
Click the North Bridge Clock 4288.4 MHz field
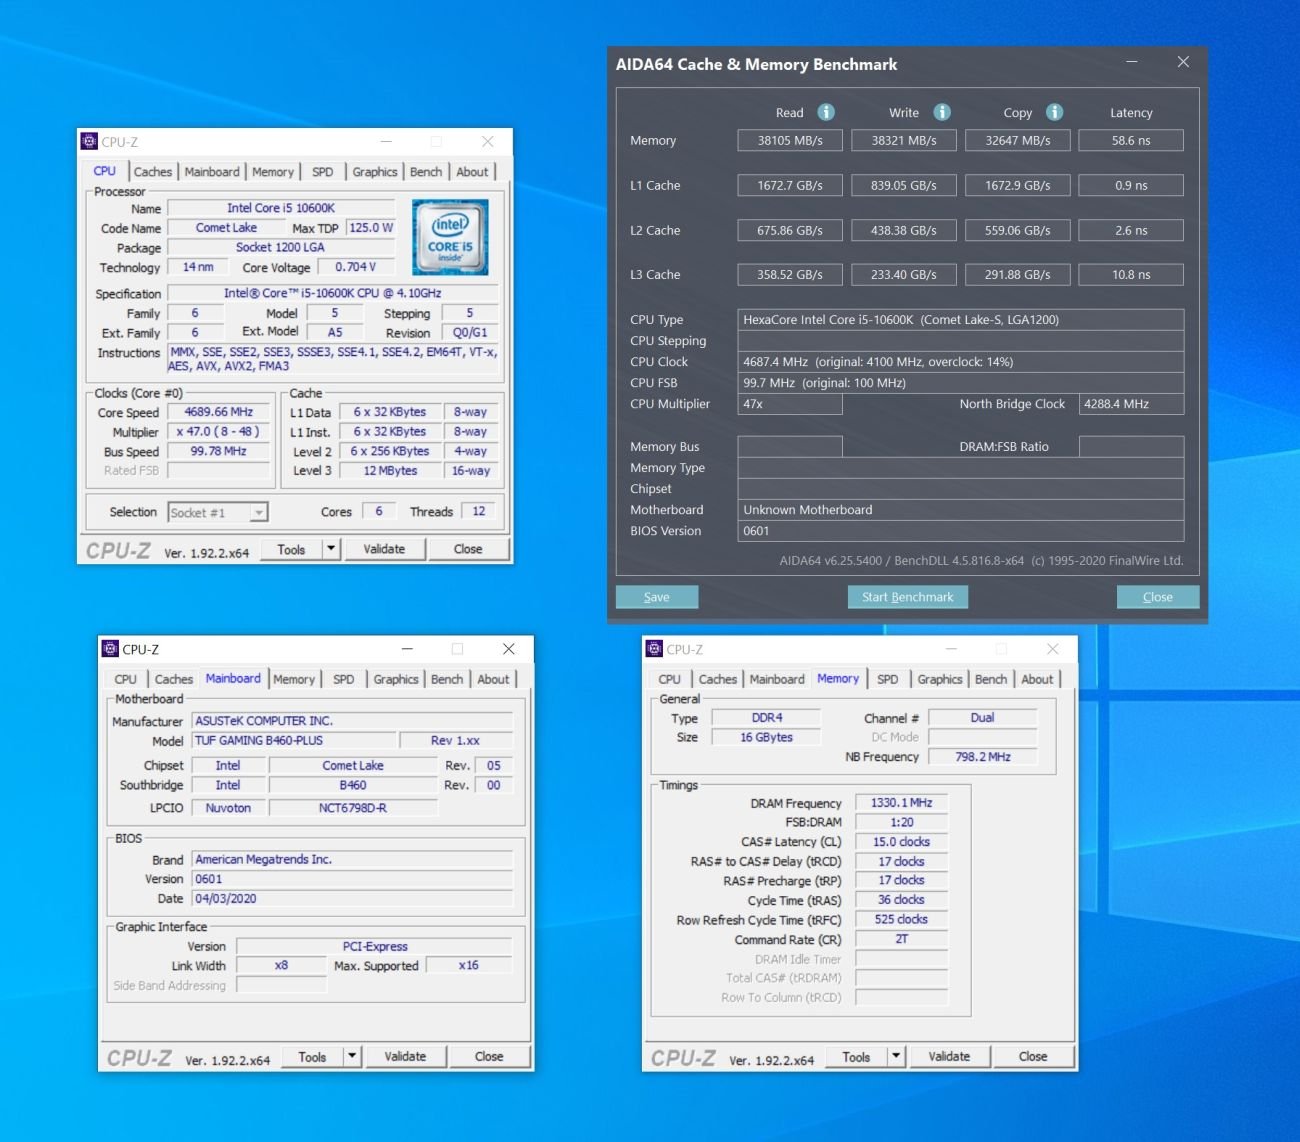tap(1132, 404)
